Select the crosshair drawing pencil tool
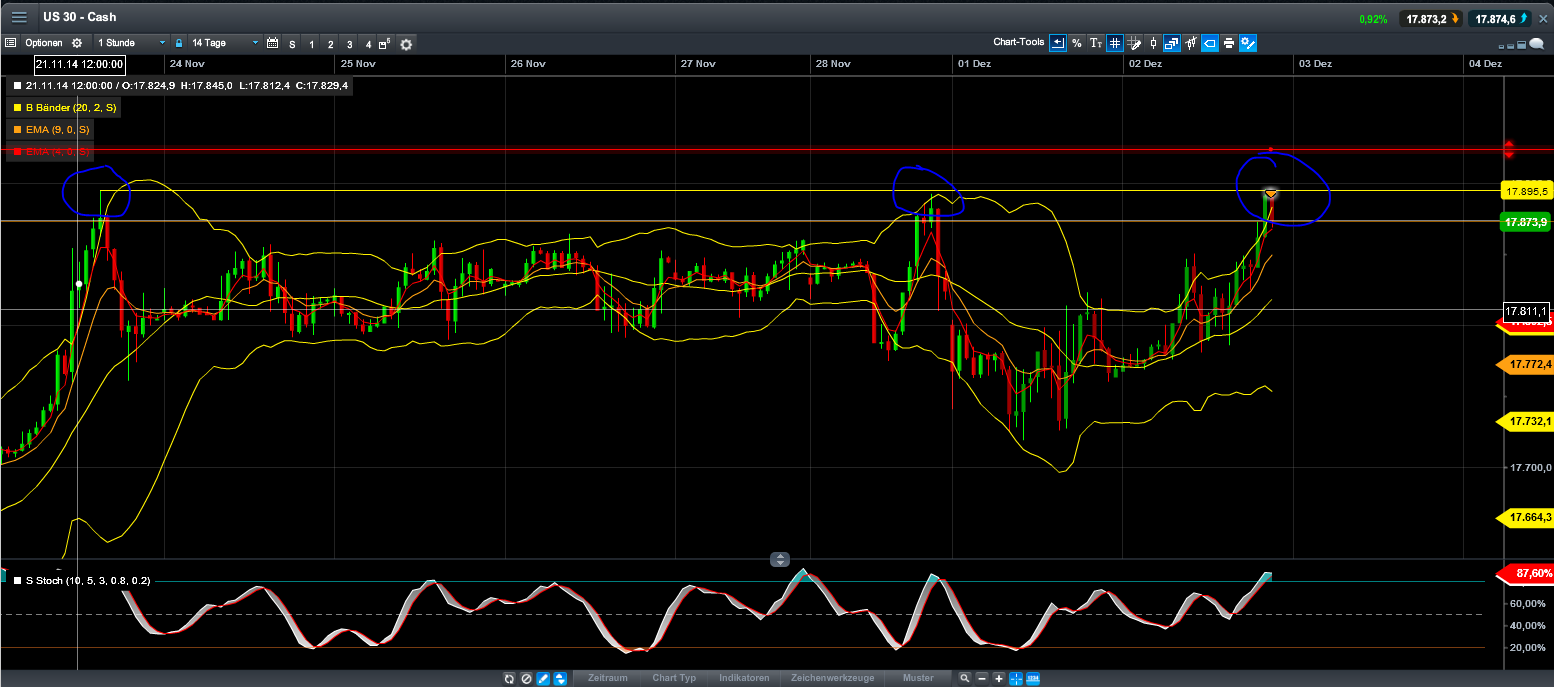Image resolution: width=1554 pixels, height=687 pixels. 1133,43
